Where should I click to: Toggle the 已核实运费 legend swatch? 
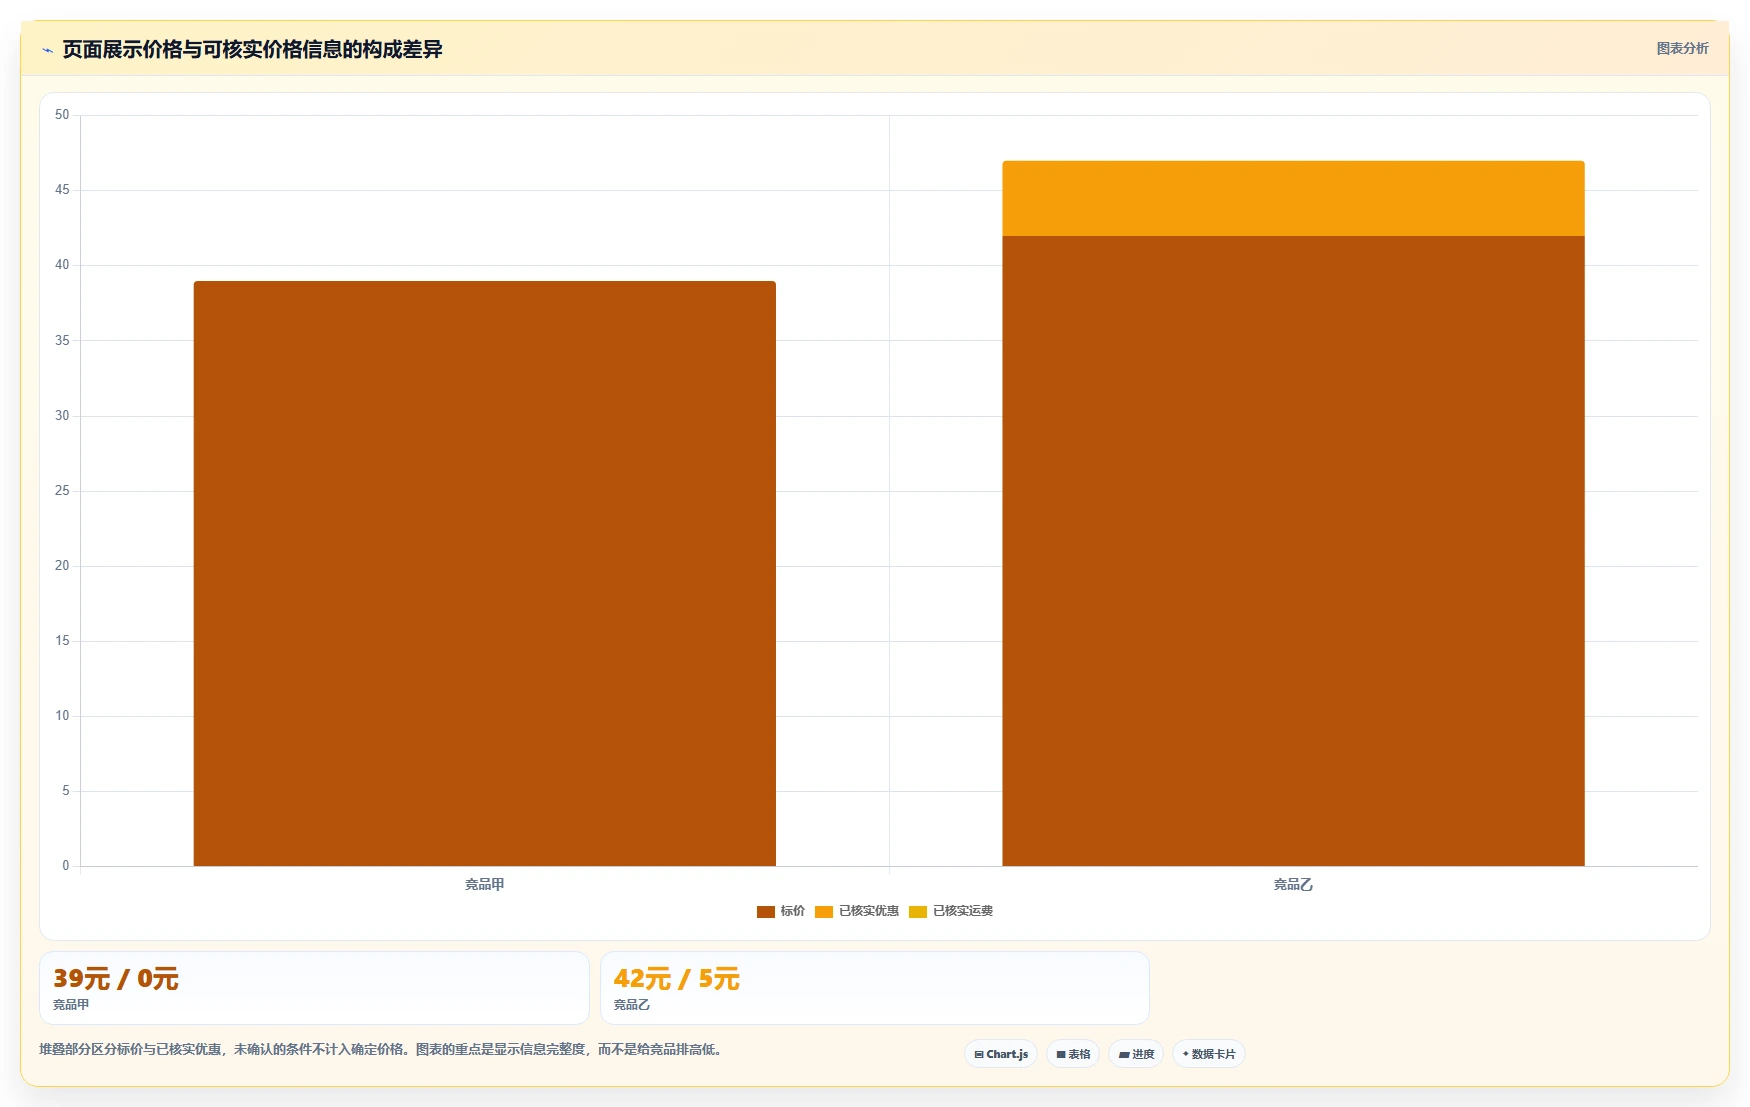click(918, 911)
